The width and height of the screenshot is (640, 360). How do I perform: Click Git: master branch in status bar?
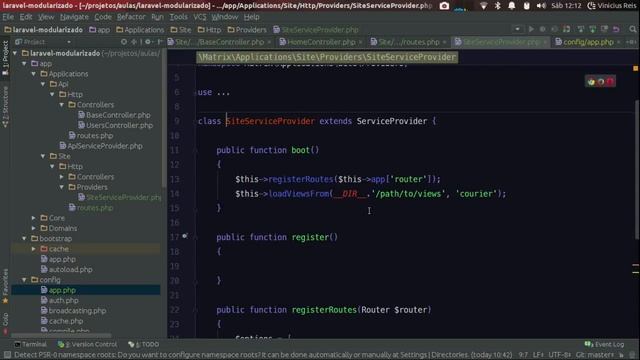click(x=594, y=355)
